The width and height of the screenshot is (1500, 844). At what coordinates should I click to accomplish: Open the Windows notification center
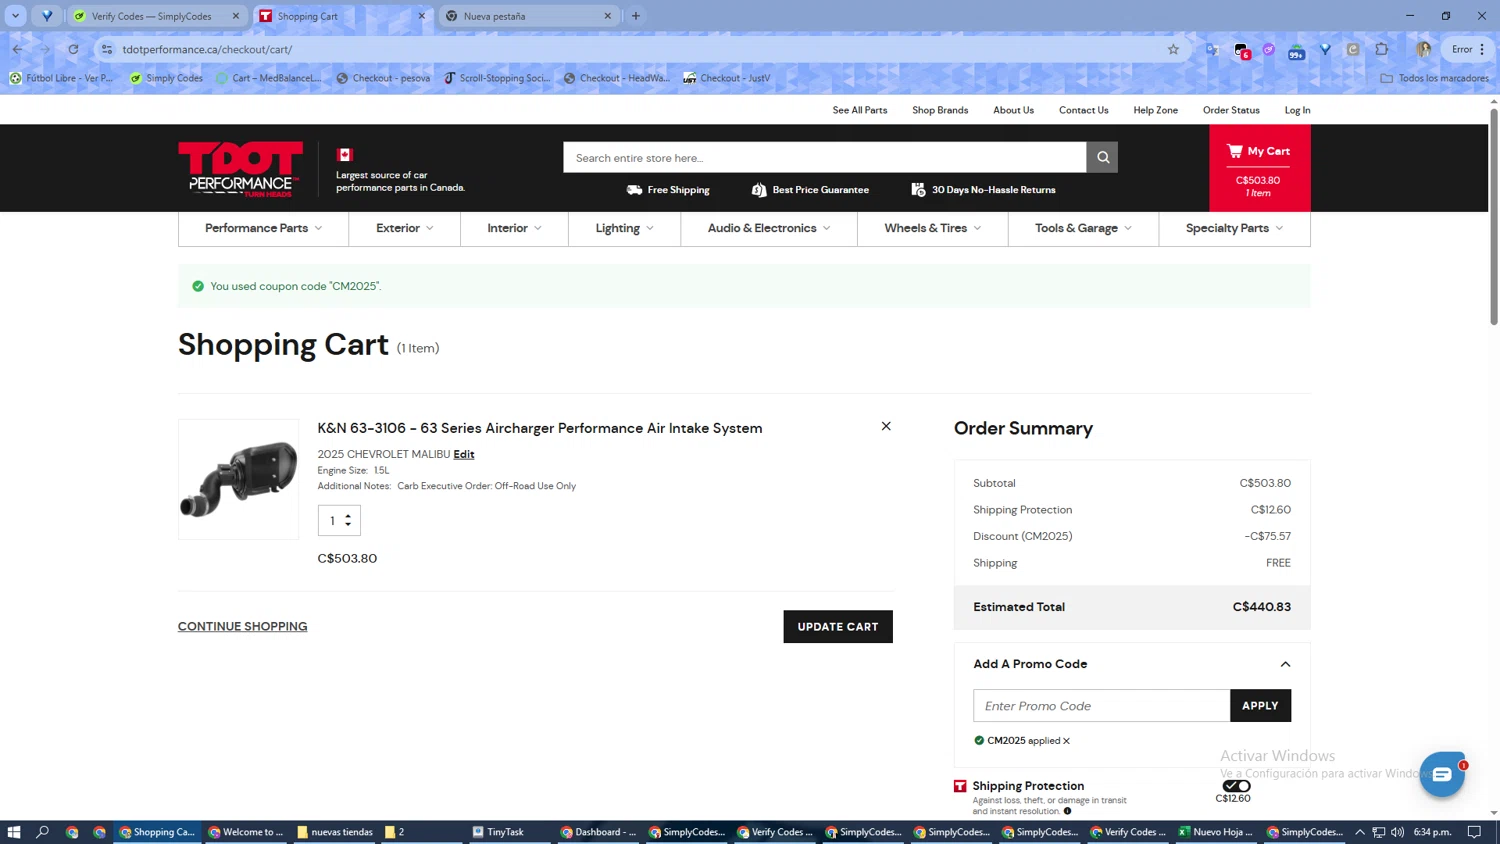[1474, 832]
